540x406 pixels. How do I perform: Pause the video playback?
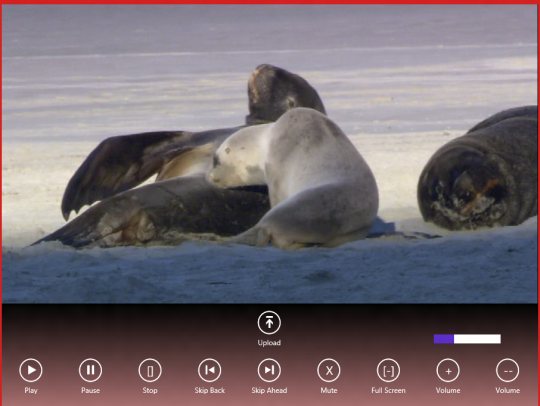click(x=90, y=370)
